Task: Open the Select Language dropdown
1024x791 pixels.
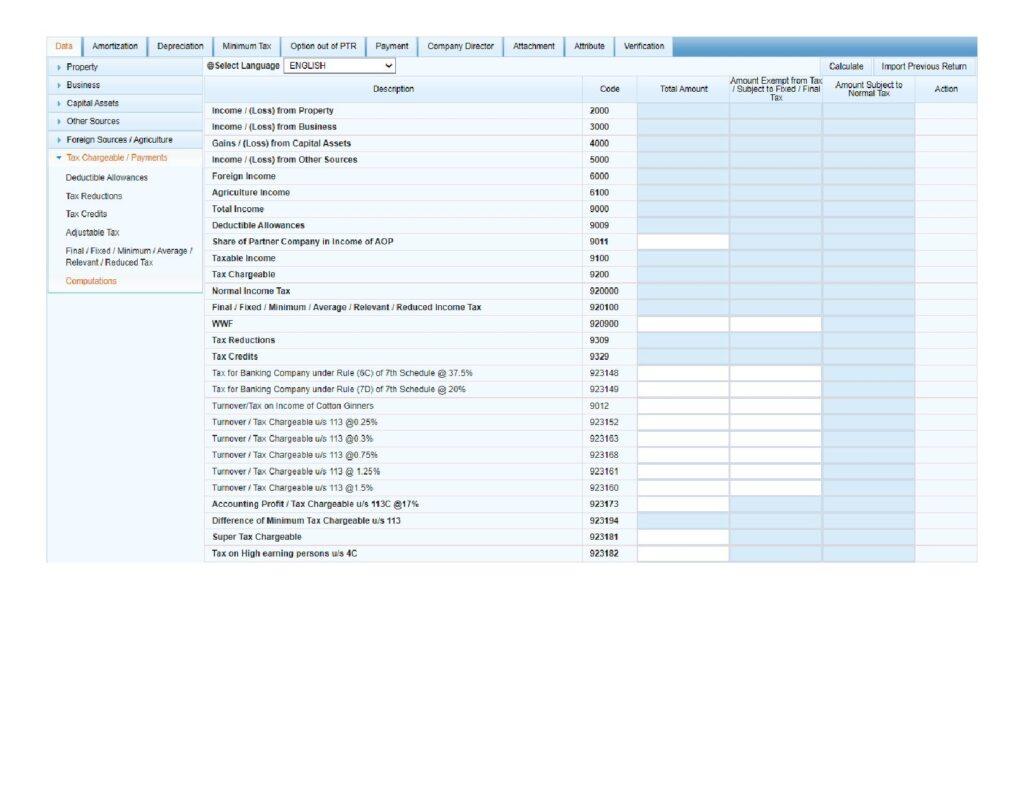Action: coord(340,66)
